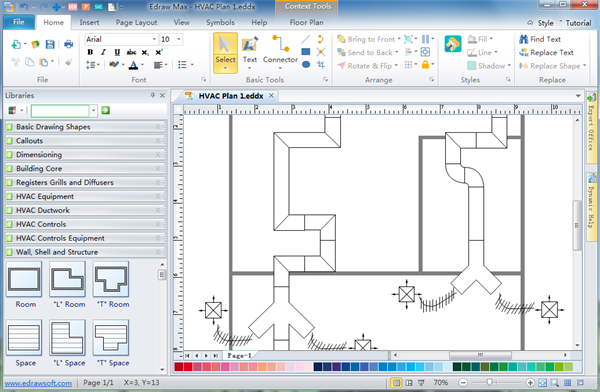The image size is (600, 392).
Task: Apply Superscript formatting
Action: (x=159, y=52)
